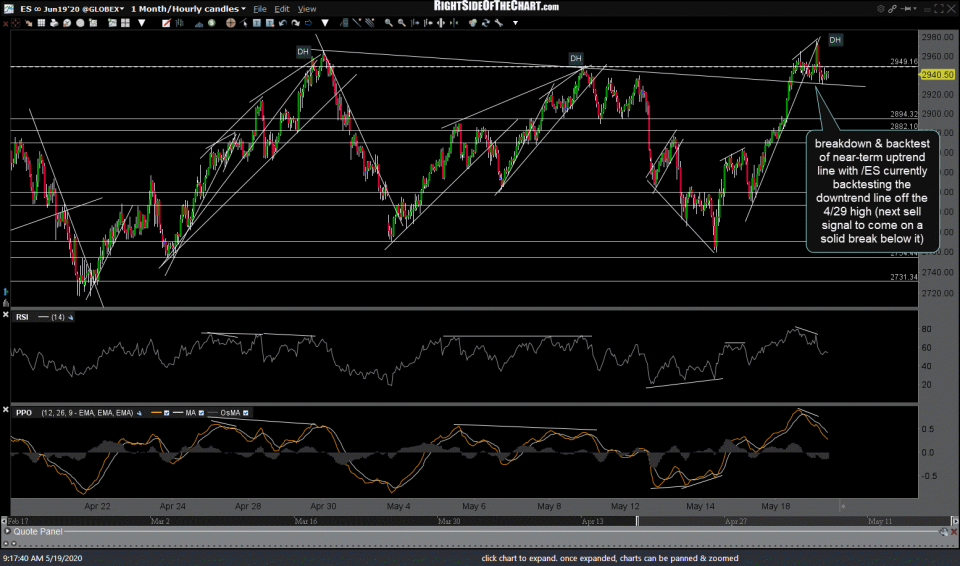Image resolution: width=960 pixels, height=566 pixels.
Task: Open the 1 Month/Hourly candles period dropdown
Action: point(188,9)
